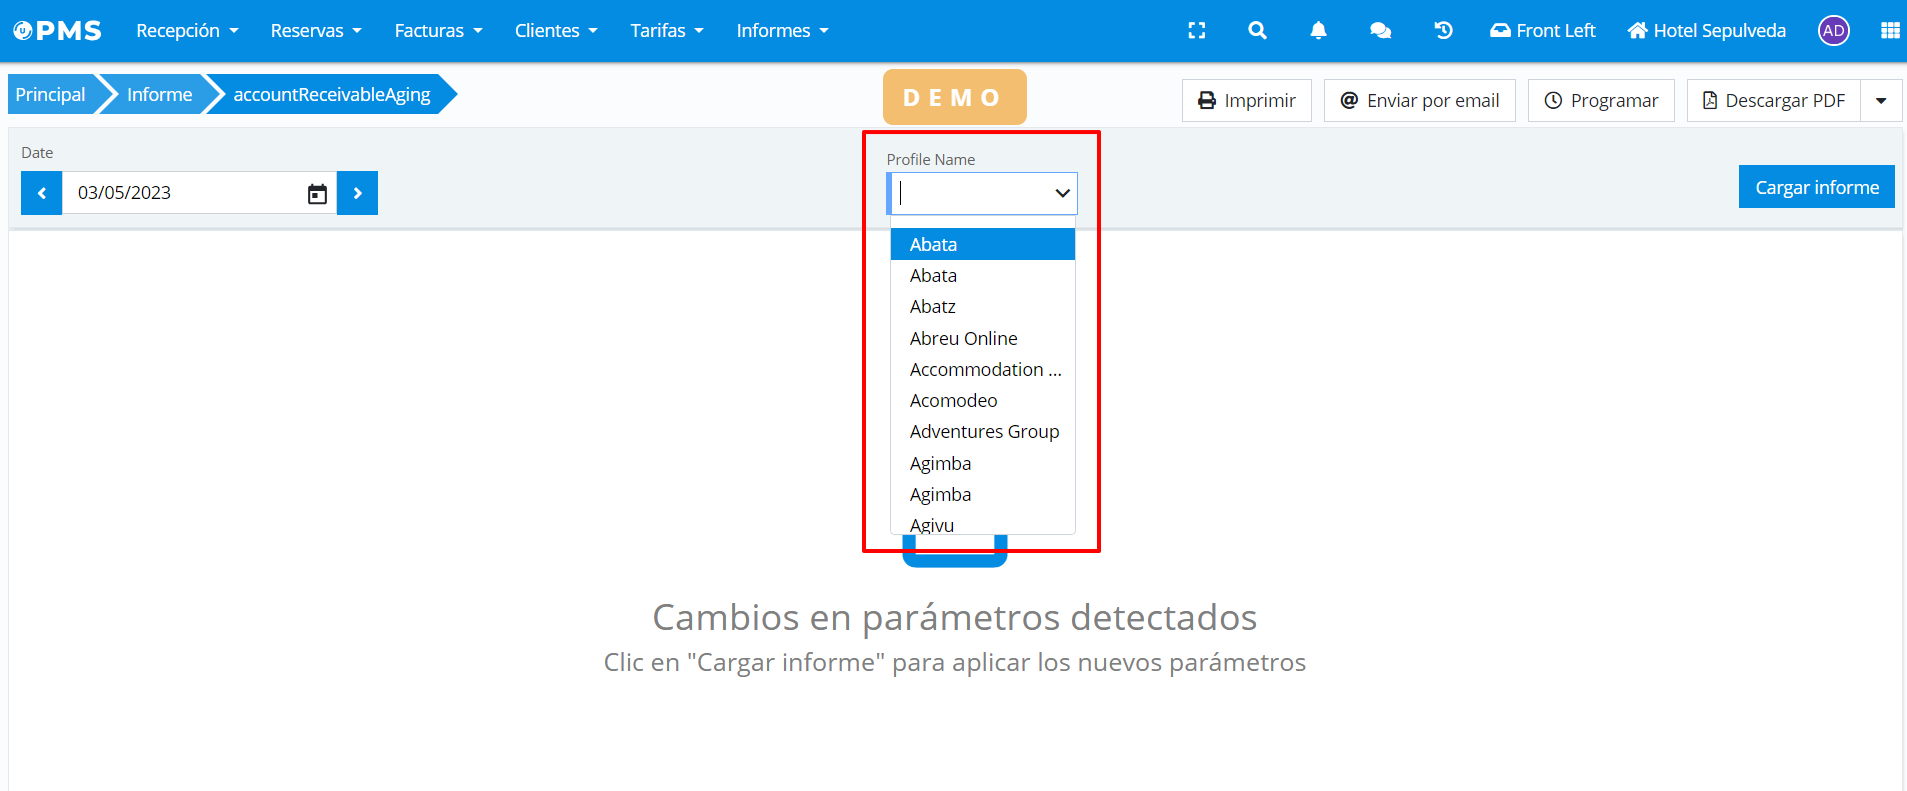Choose Adventures Group profile option
Screen dimensions: 1907x791
(984, 432)
